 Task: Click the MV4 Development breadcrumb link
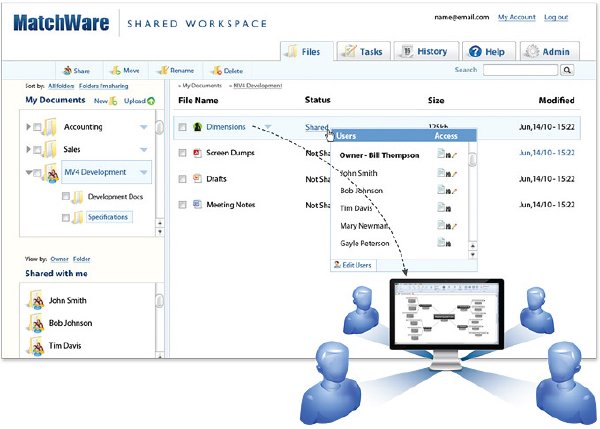tap(258, 86)
